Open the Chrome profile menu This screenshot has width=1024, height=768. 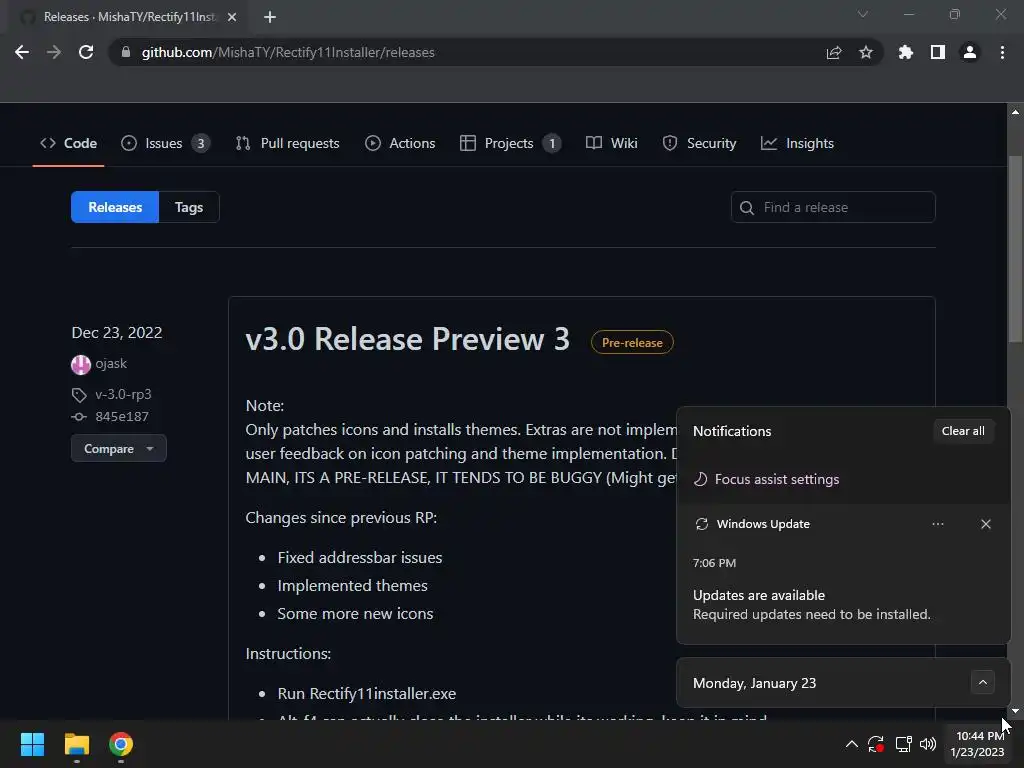970,52
